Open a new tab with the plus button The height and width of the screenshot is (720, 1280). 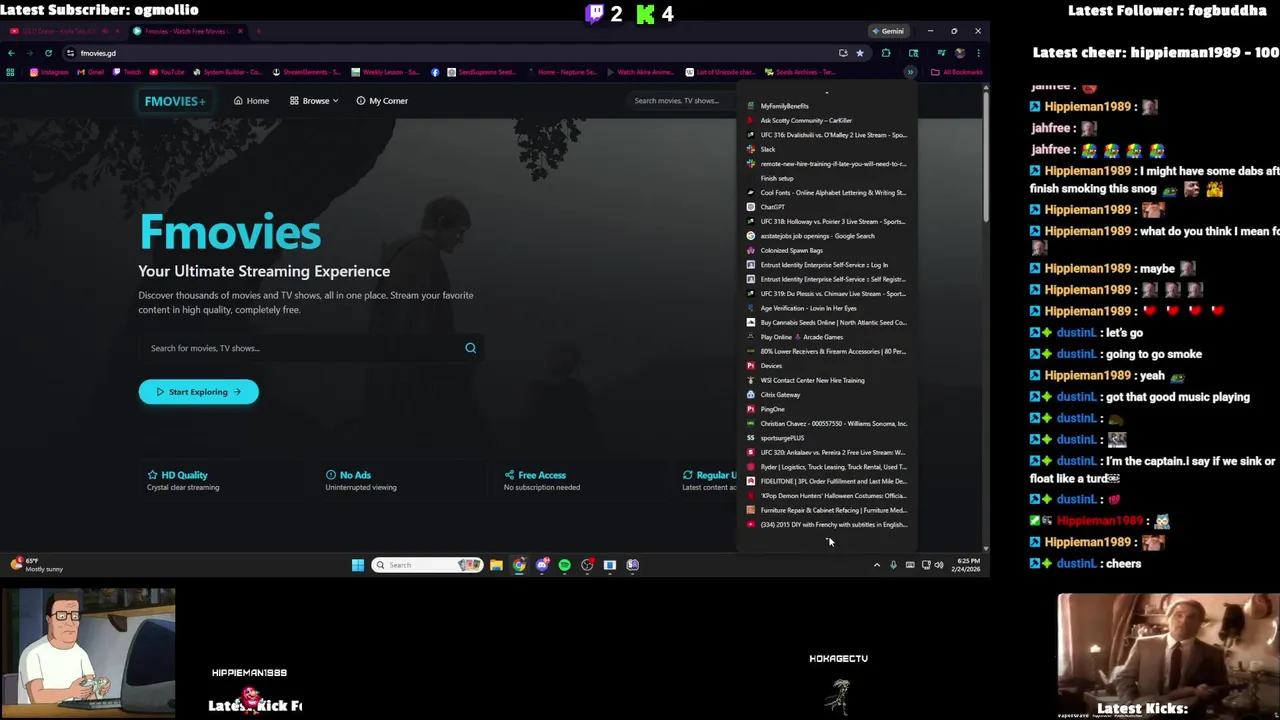click(258, 31)
